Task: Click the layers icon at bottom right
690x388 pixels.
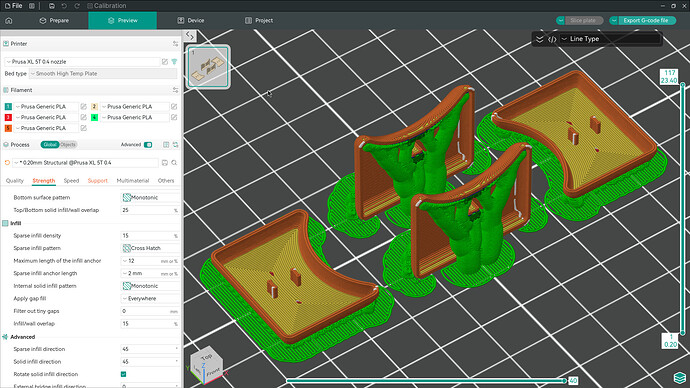Action: (x=679, y=377)
